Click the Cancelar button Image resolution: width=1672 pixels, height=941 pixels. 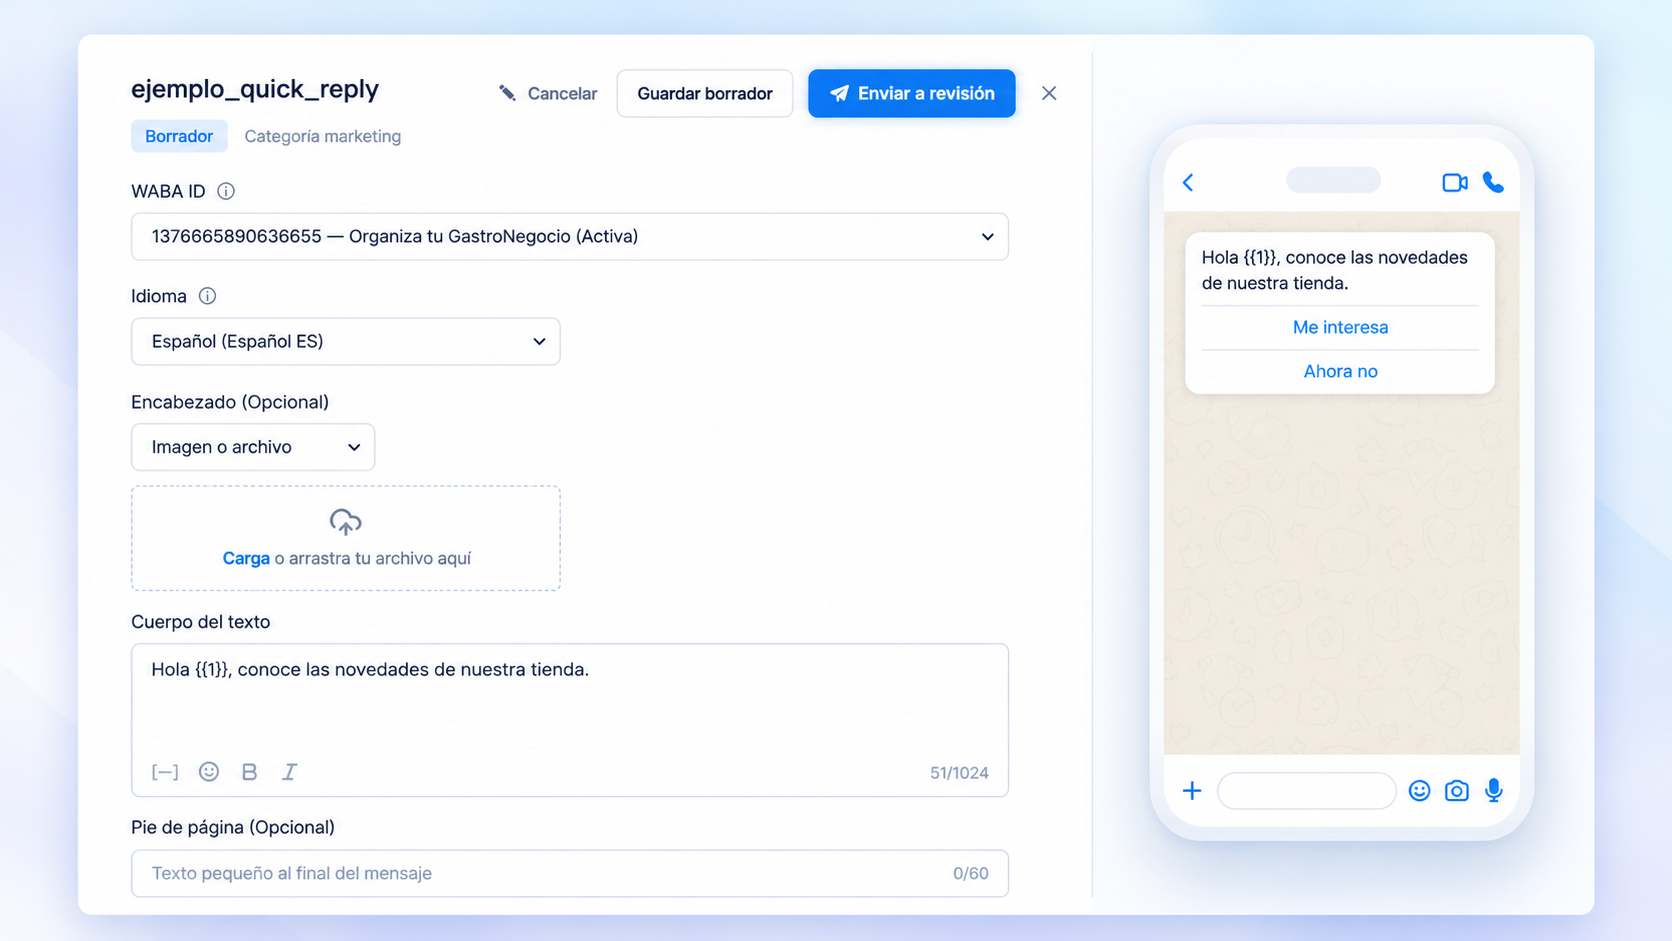[x=547, y=93]
